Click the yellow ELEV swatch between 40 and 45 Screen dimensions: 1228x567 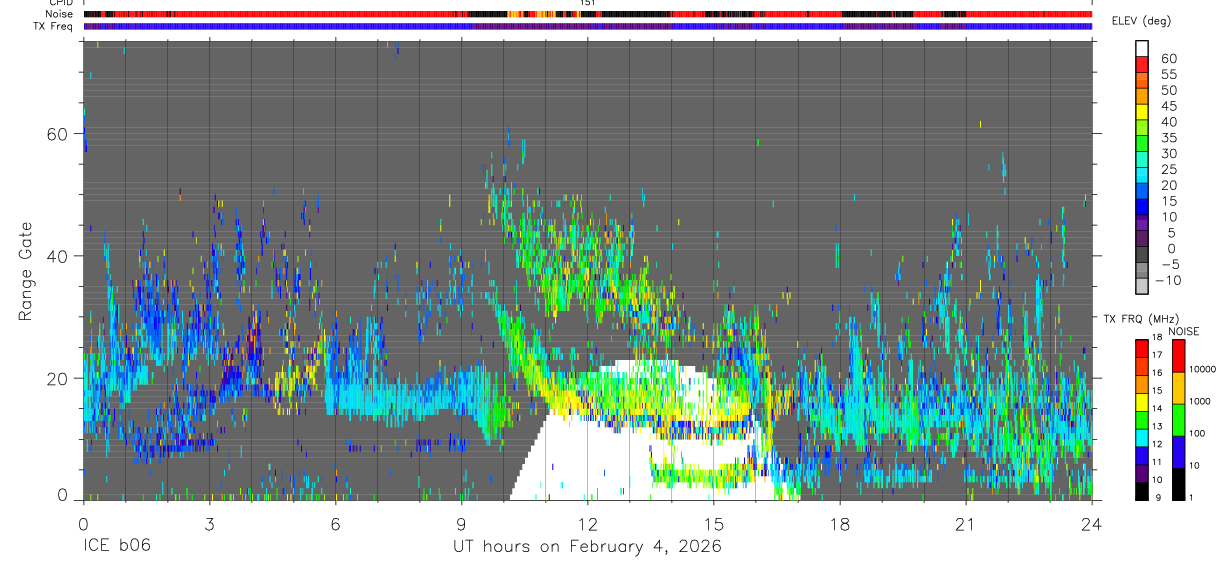[x=1143, y=112]
